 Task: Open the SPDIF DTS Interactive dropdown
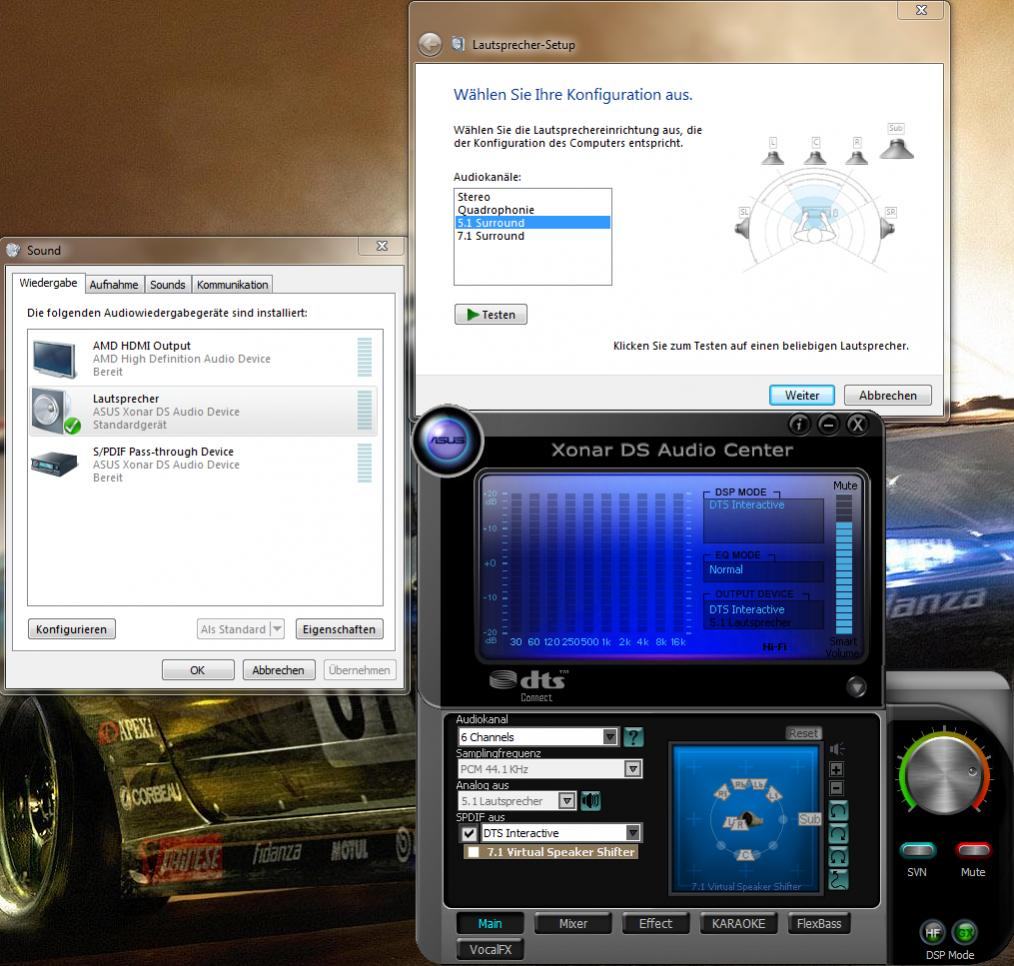point(561,833)
